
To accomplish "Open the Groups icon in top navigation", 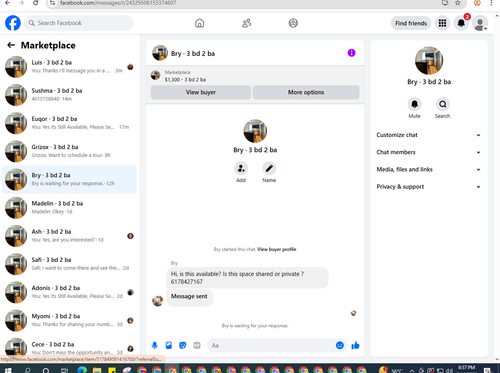I will coord(293,23).
